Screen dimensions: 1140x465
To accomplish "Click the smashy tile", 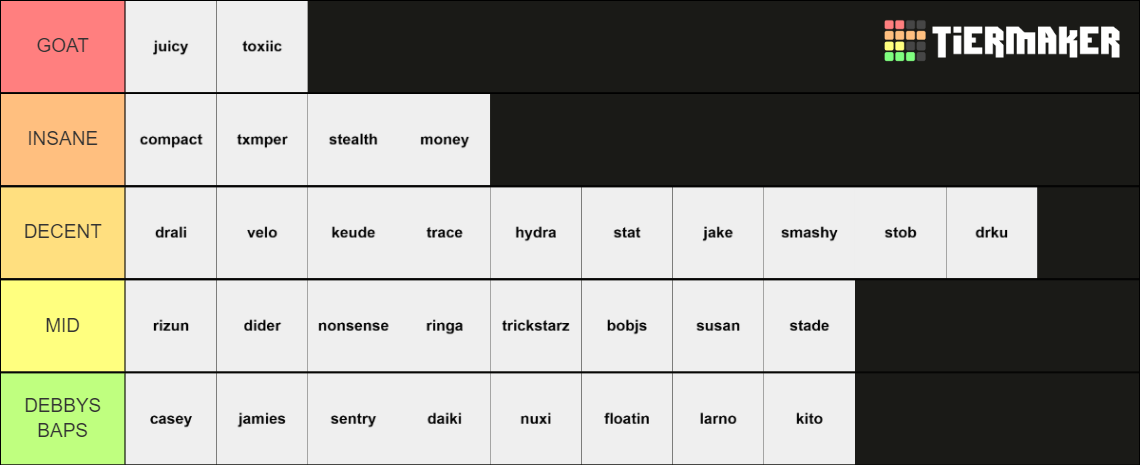I will coord(809,232).
